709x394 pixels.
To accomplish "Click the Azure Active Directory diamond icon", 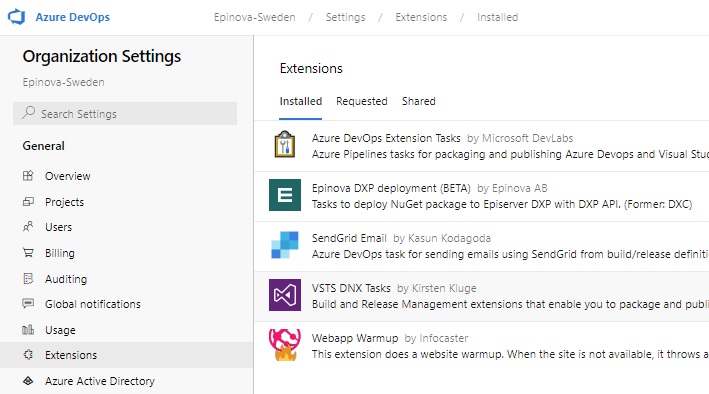I will (28, 381).
